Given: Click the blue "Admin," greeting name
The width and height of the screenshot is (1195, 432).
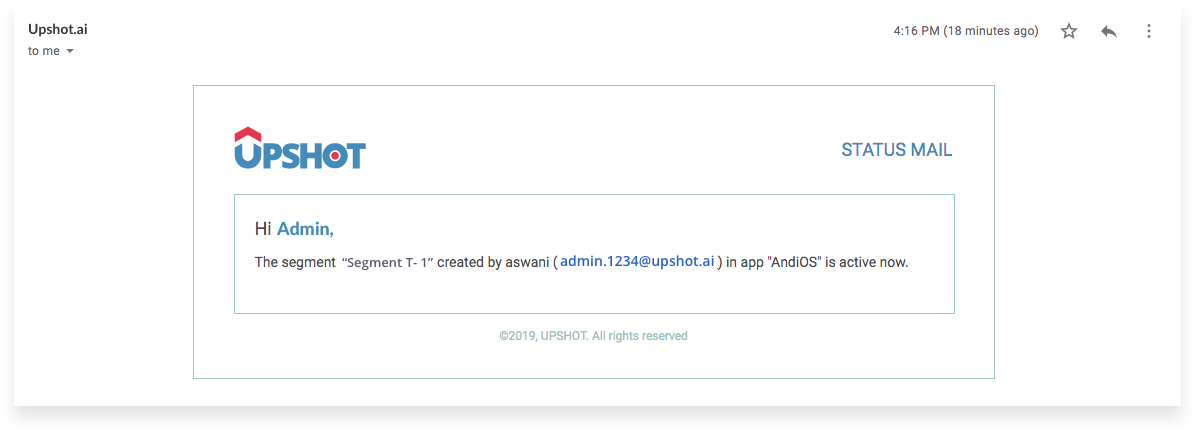Looking at the screenshot, I should tap(305, 229).
